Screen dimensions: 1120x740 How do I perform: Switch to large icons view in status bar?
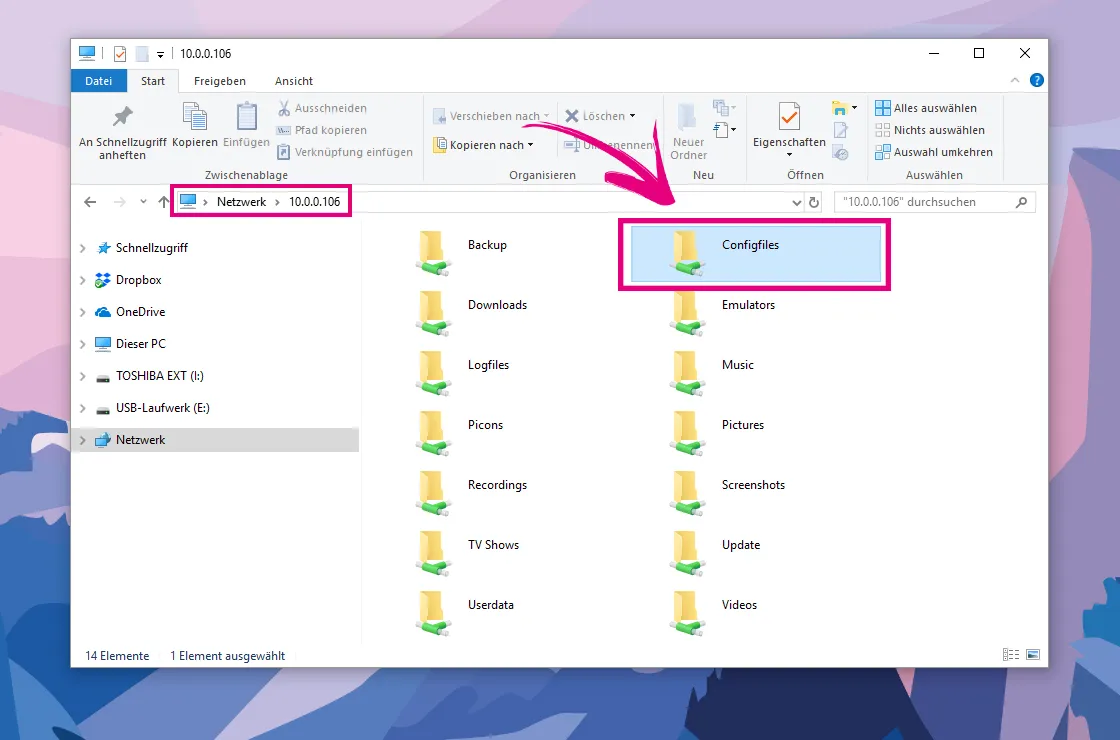[x=1033, y=655]
